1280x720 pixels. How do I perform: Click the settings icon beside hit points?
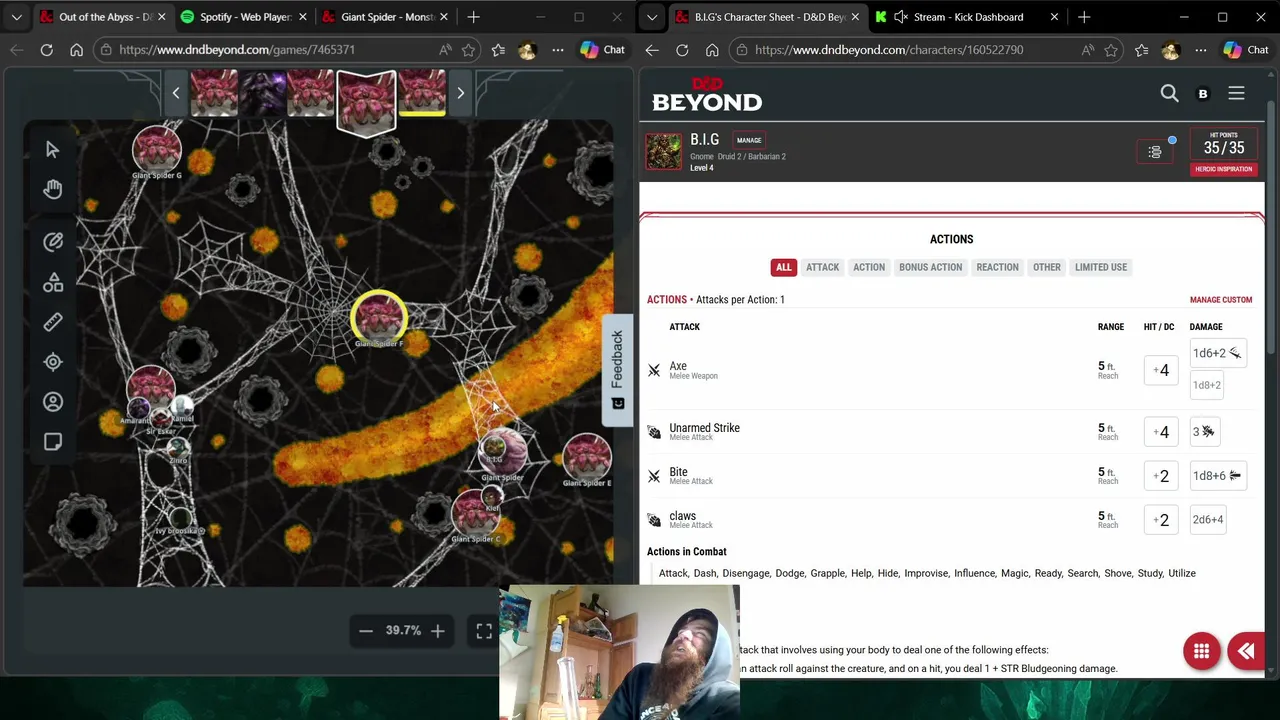point(1155,152)
